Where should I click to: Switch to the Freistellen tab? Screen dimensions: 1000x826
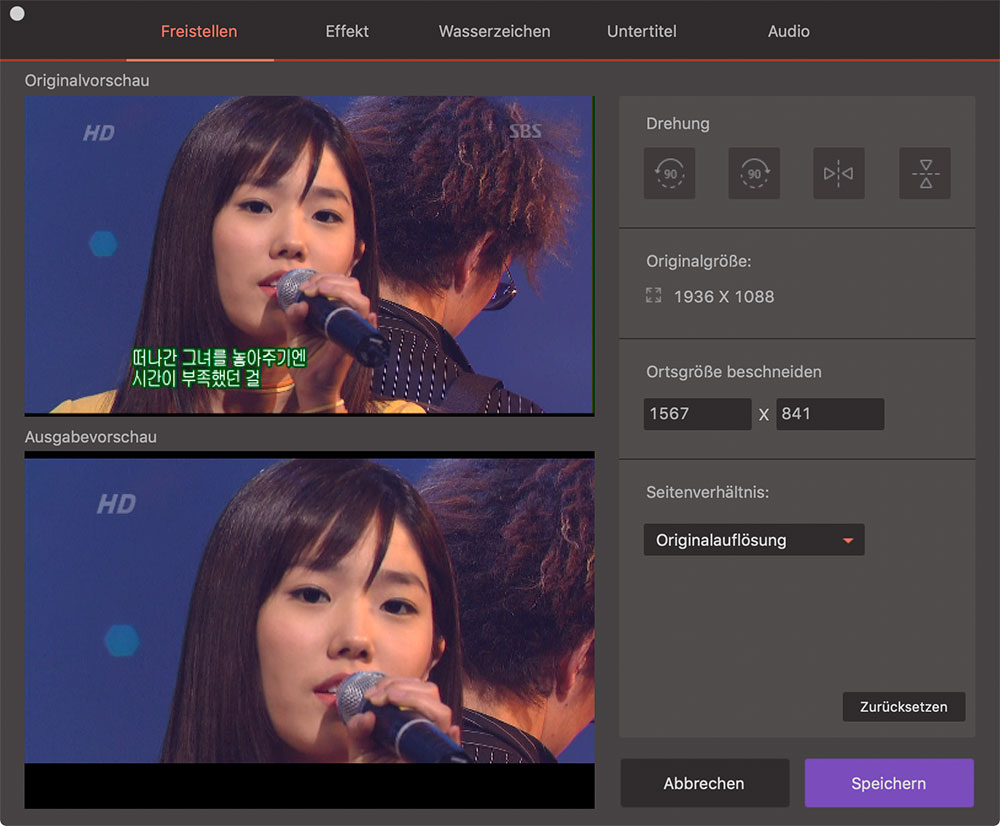[199, 31]
